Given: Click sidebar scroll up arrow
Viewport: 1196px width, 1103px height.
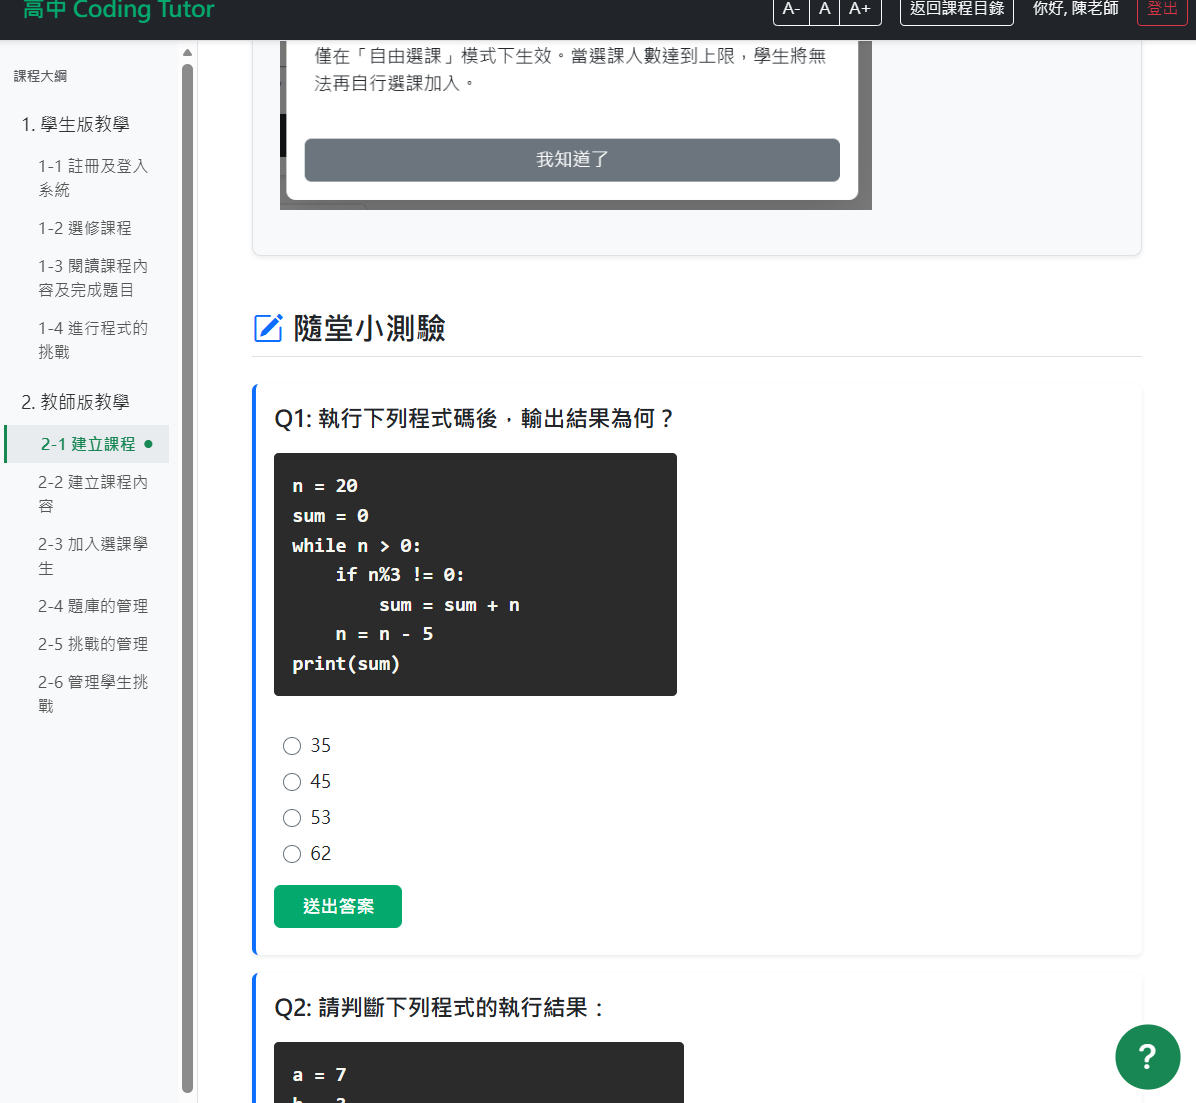Looking at the screenshot, I should point(187,52).
